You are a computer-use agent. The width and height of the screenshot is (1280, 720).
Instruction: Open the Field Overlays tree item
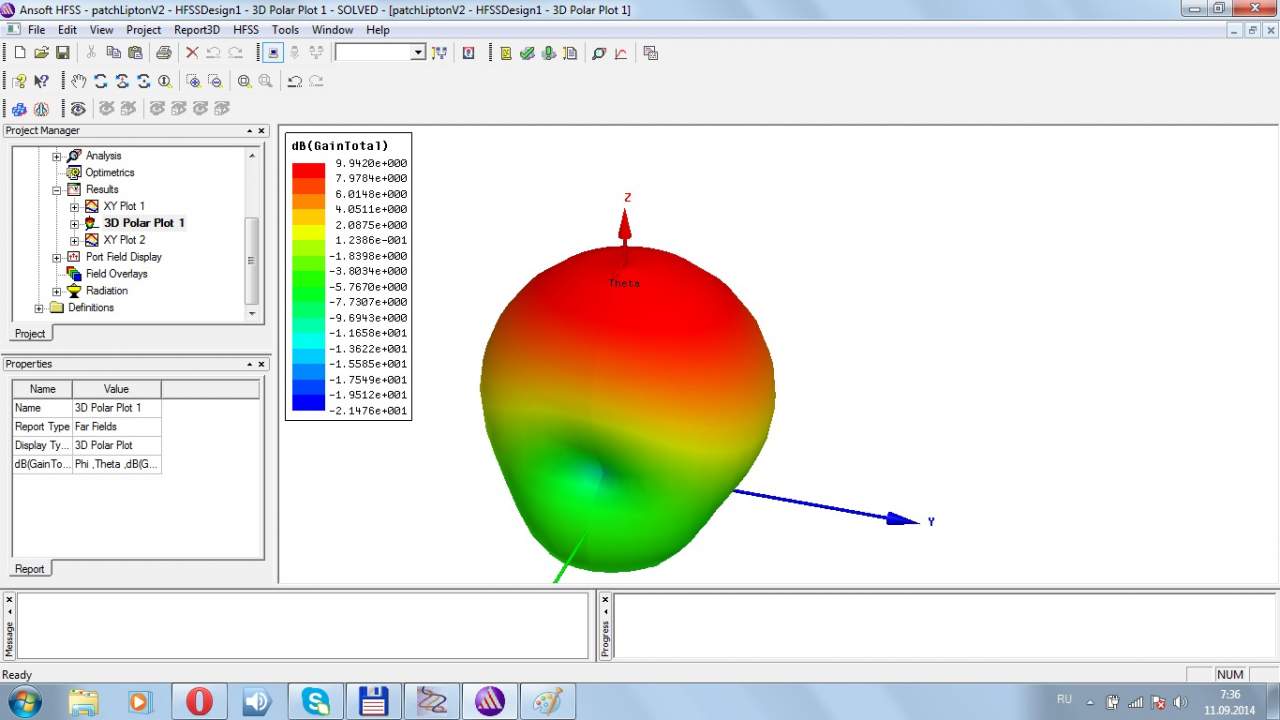pyautogui.click(x=116, y=274)
